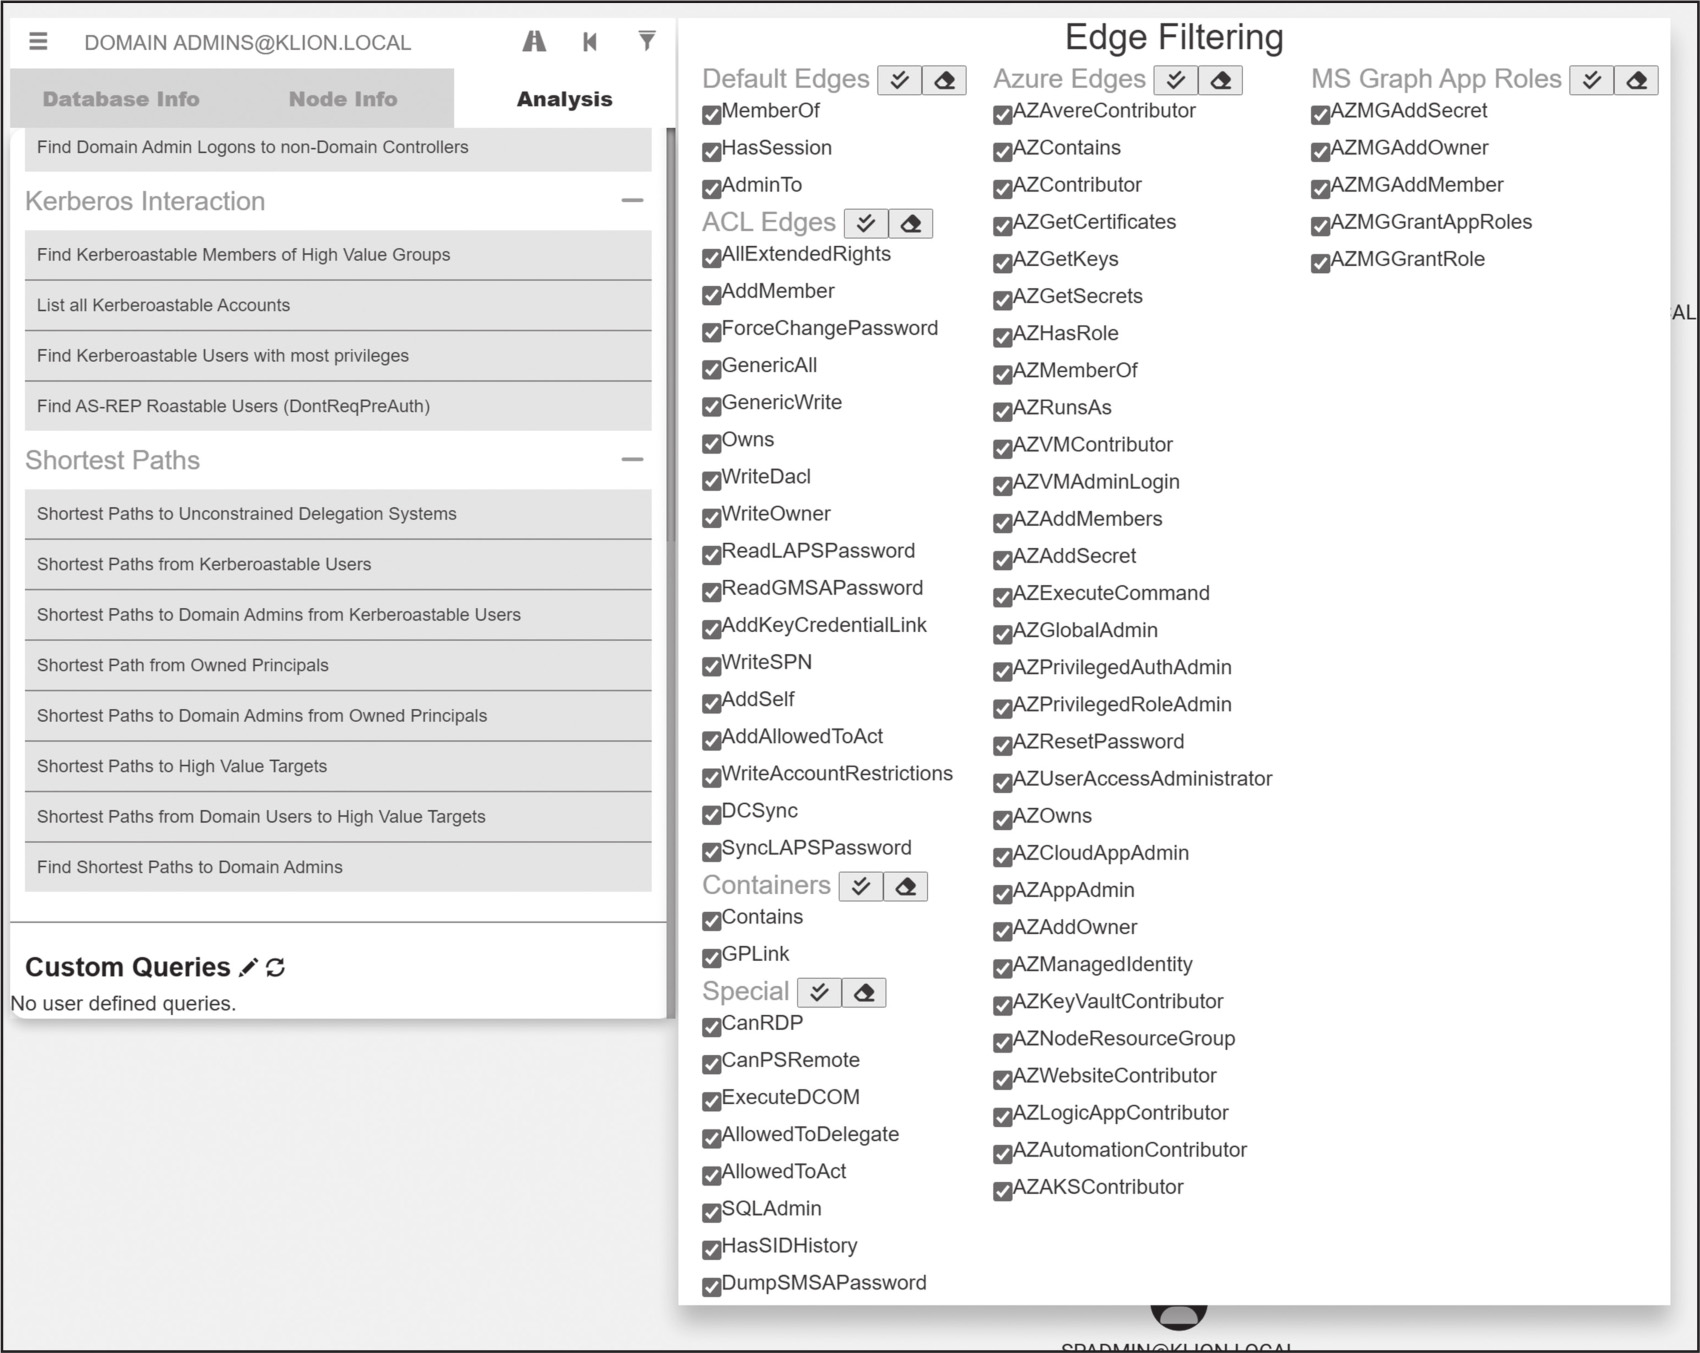Toggle the CanRDP checkbox
The image size is (1700, 1353).
712,1026
